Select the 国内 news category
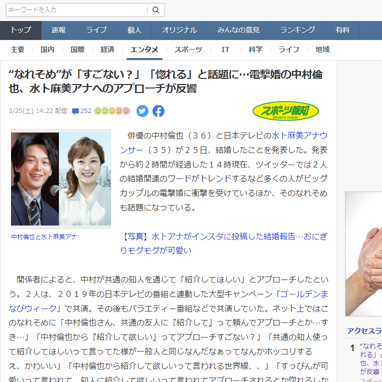 pos(47,50)
